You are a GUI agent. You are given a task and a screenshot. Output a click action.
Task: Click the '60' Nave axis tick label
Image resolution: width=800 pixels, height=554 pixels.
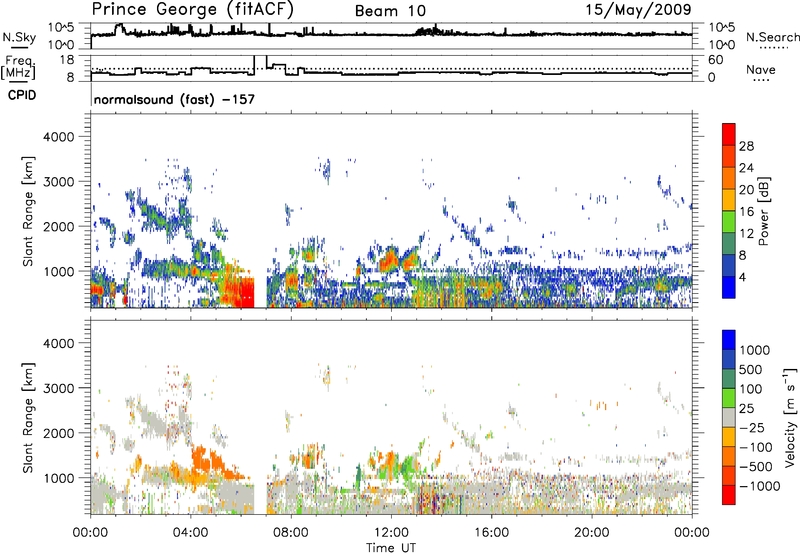716,60
